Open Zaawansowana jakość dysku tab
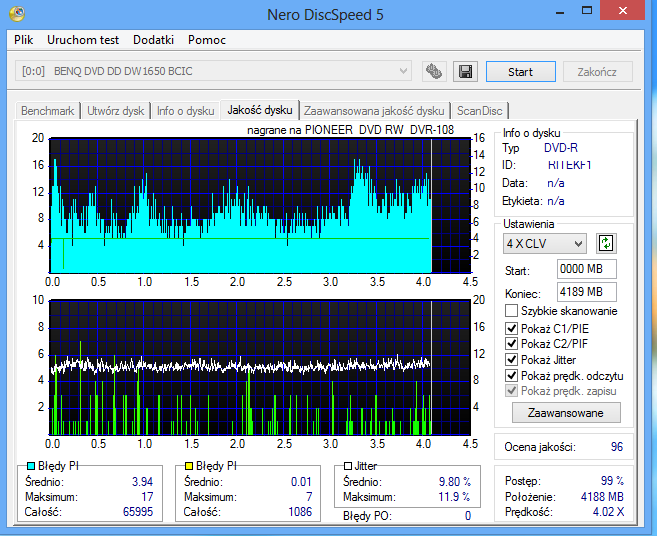 [x=374, y=111]
